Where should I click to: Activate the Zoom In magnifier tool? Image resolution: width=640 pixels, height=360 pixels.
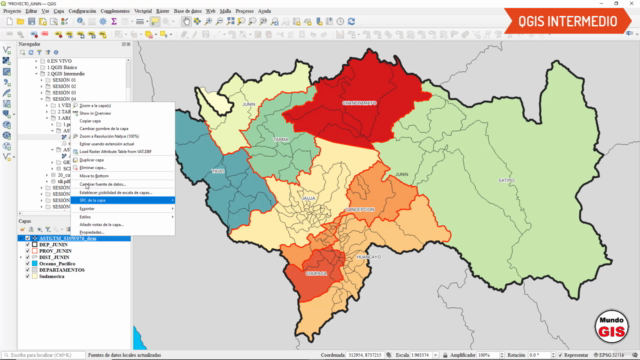click(x=208, y=22)
